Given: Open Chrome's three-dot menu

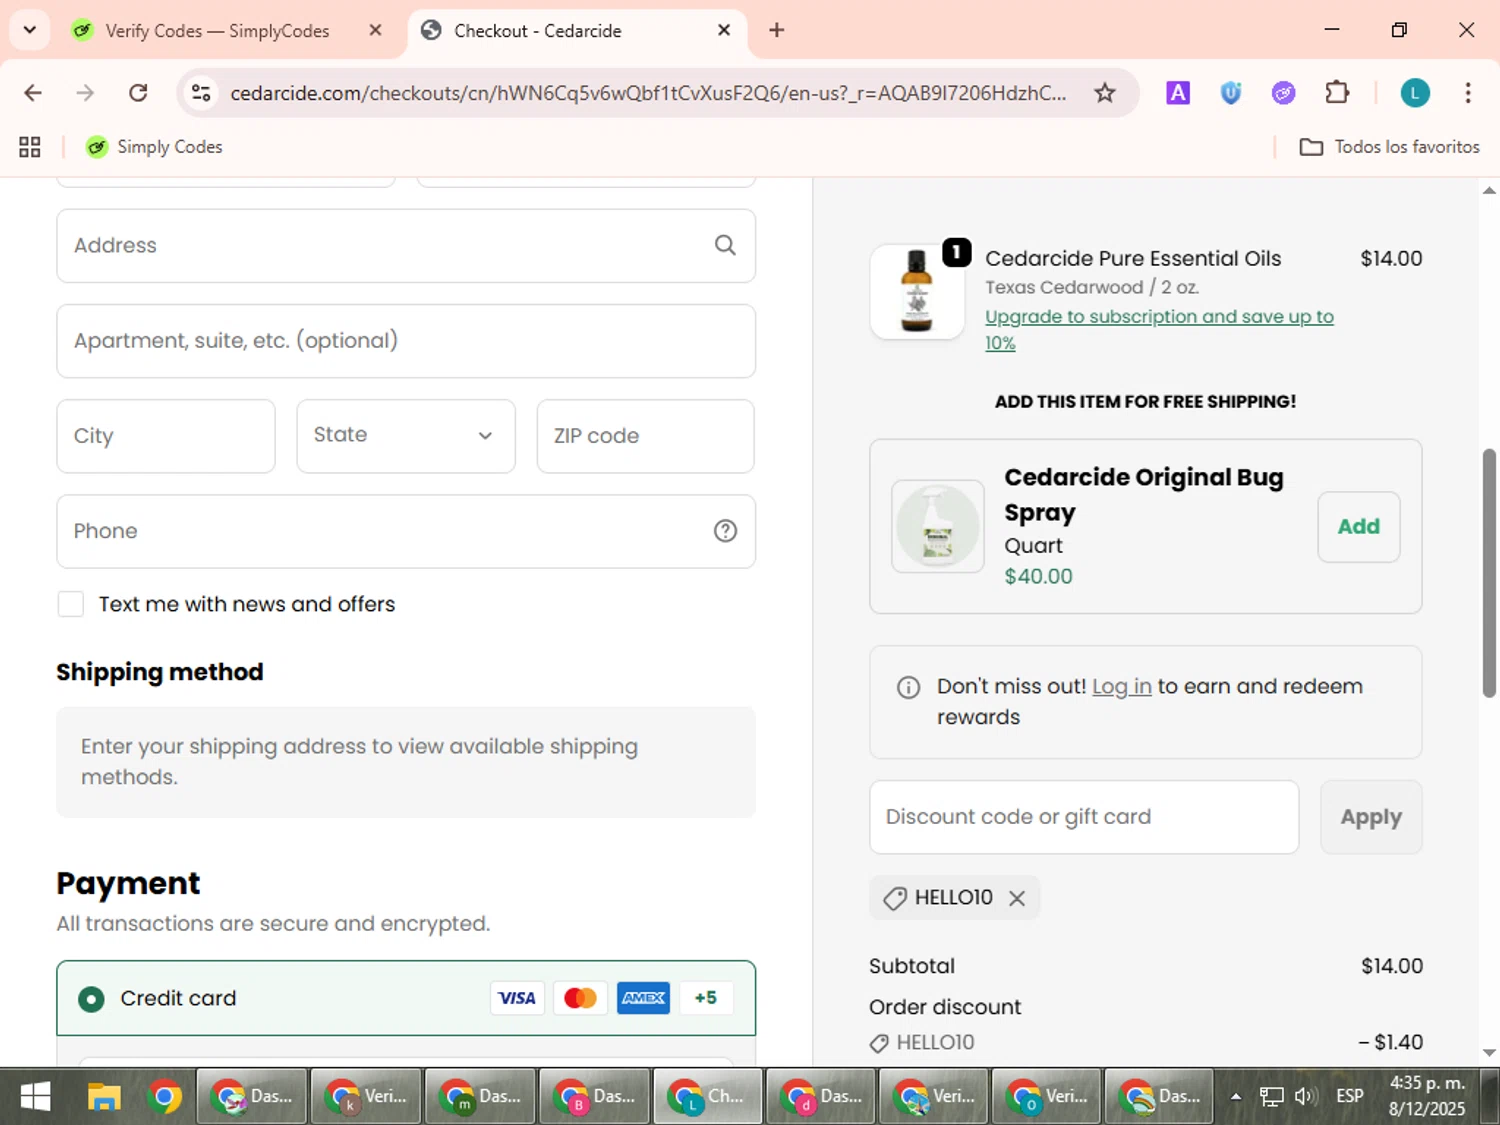Looking at the screenshot, I should pyautogui.click(x=1468, y=93).
